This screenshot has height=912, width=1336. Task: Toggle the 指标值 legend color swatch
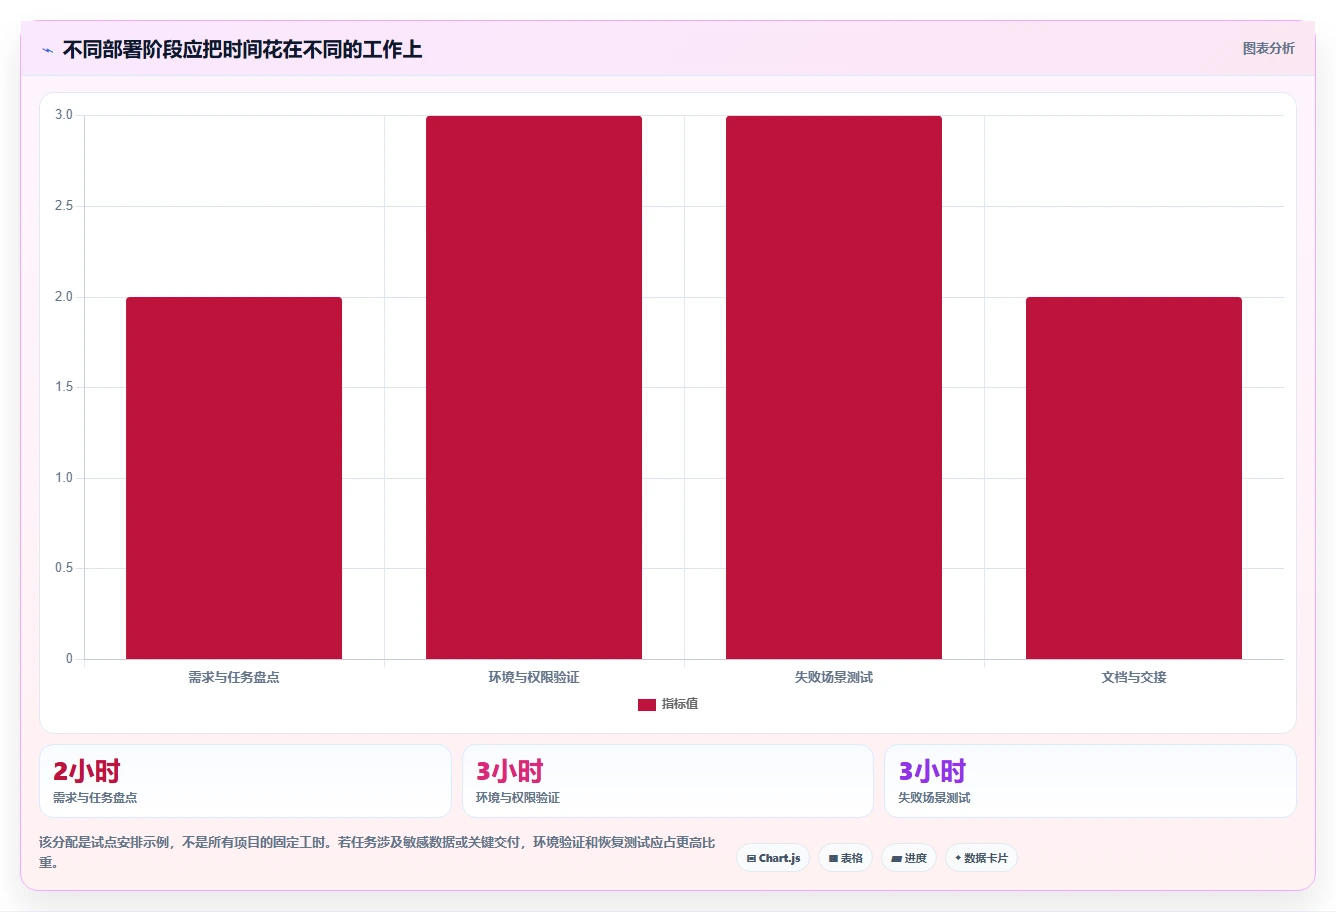pos(647,705)
